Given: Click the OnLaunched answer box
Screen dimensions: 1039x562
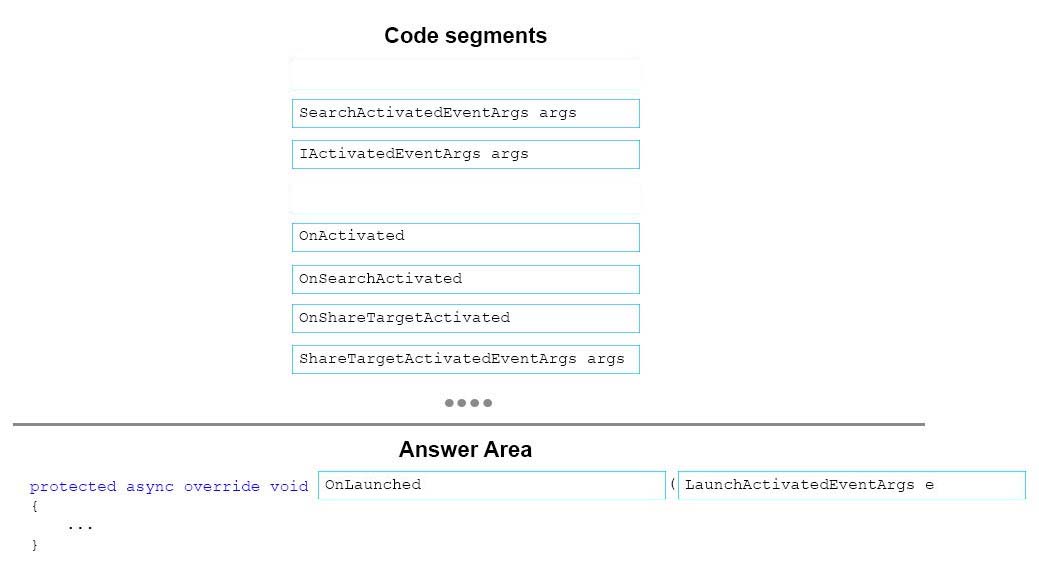Looking at the screenshot, I should tap(492, 485).
